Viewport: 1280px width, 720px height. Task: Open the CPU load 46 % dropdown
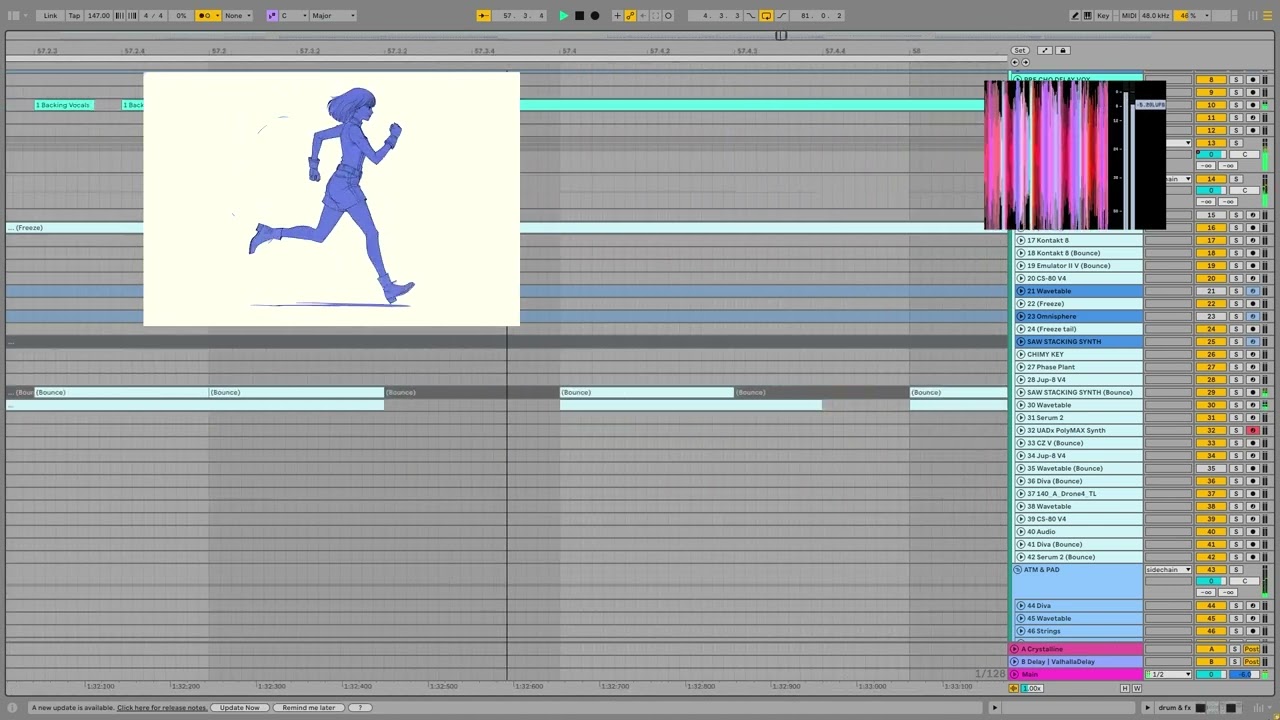[x=1194, y=15]
